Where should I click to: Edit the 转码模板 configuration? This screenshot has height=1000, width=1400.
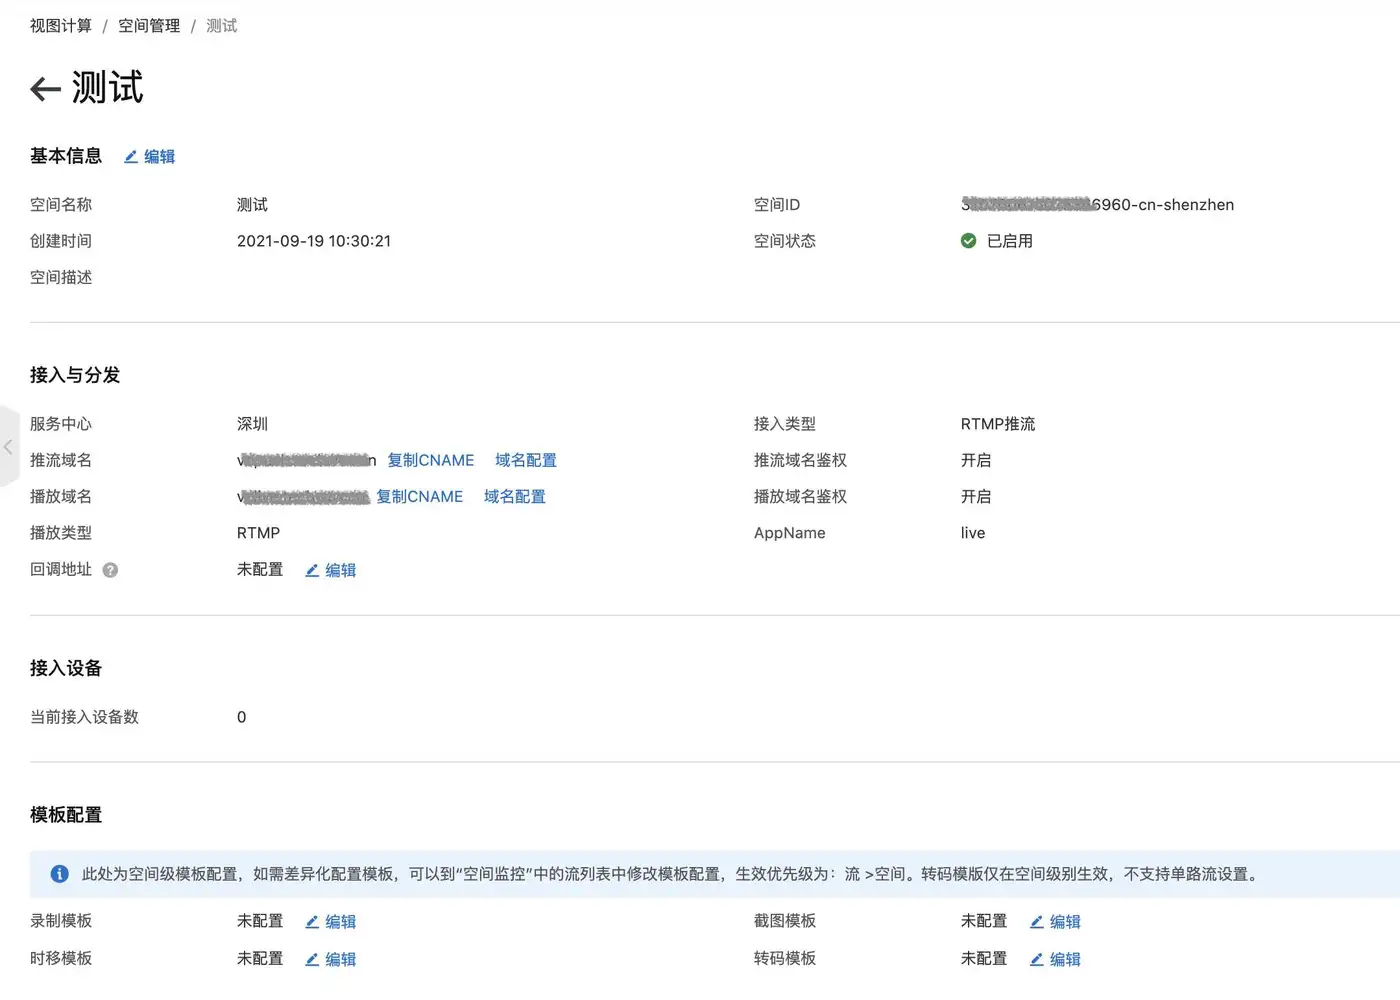tap(1055, 959)
